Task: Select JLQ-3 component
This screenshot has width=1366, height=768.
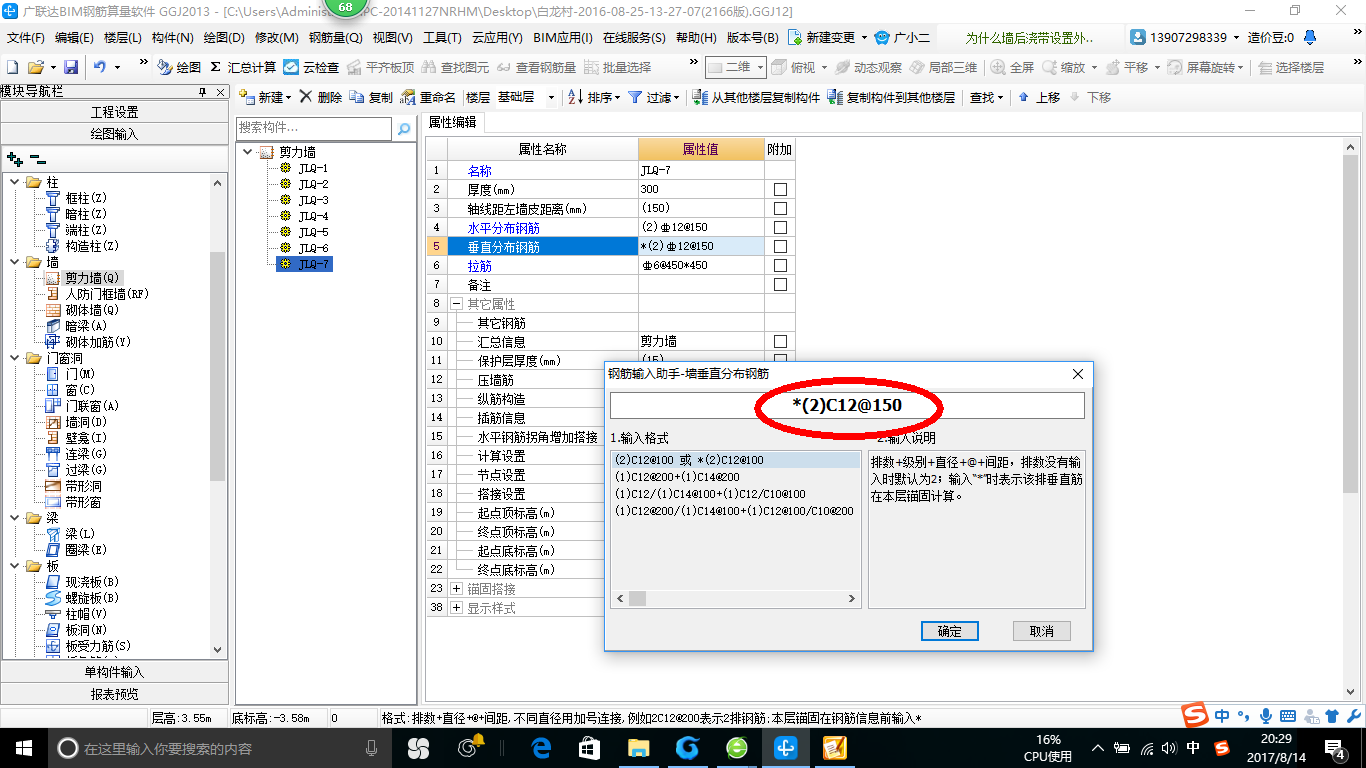Action: 313,200
